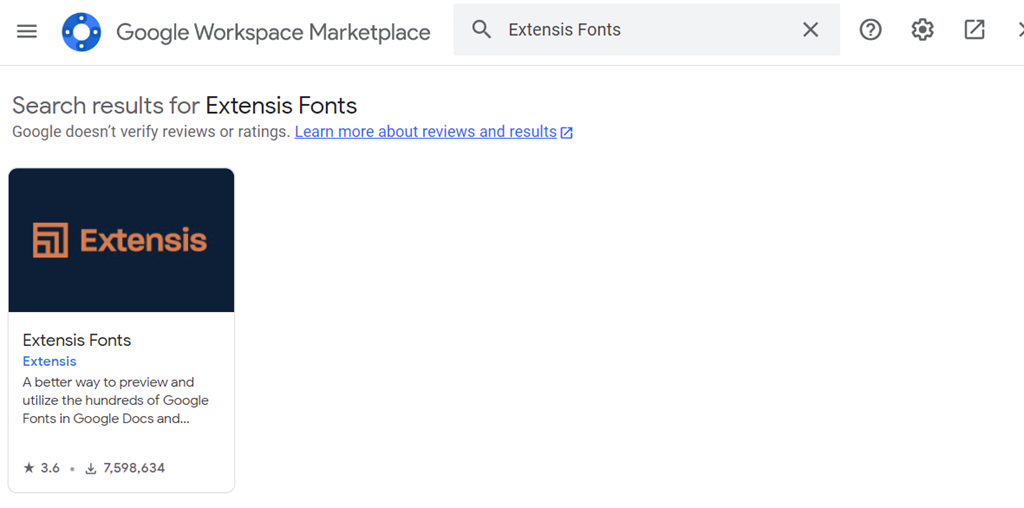Click the open in new window icon
The height and width of the screenshot is (508, 1024).
[974, 29]
